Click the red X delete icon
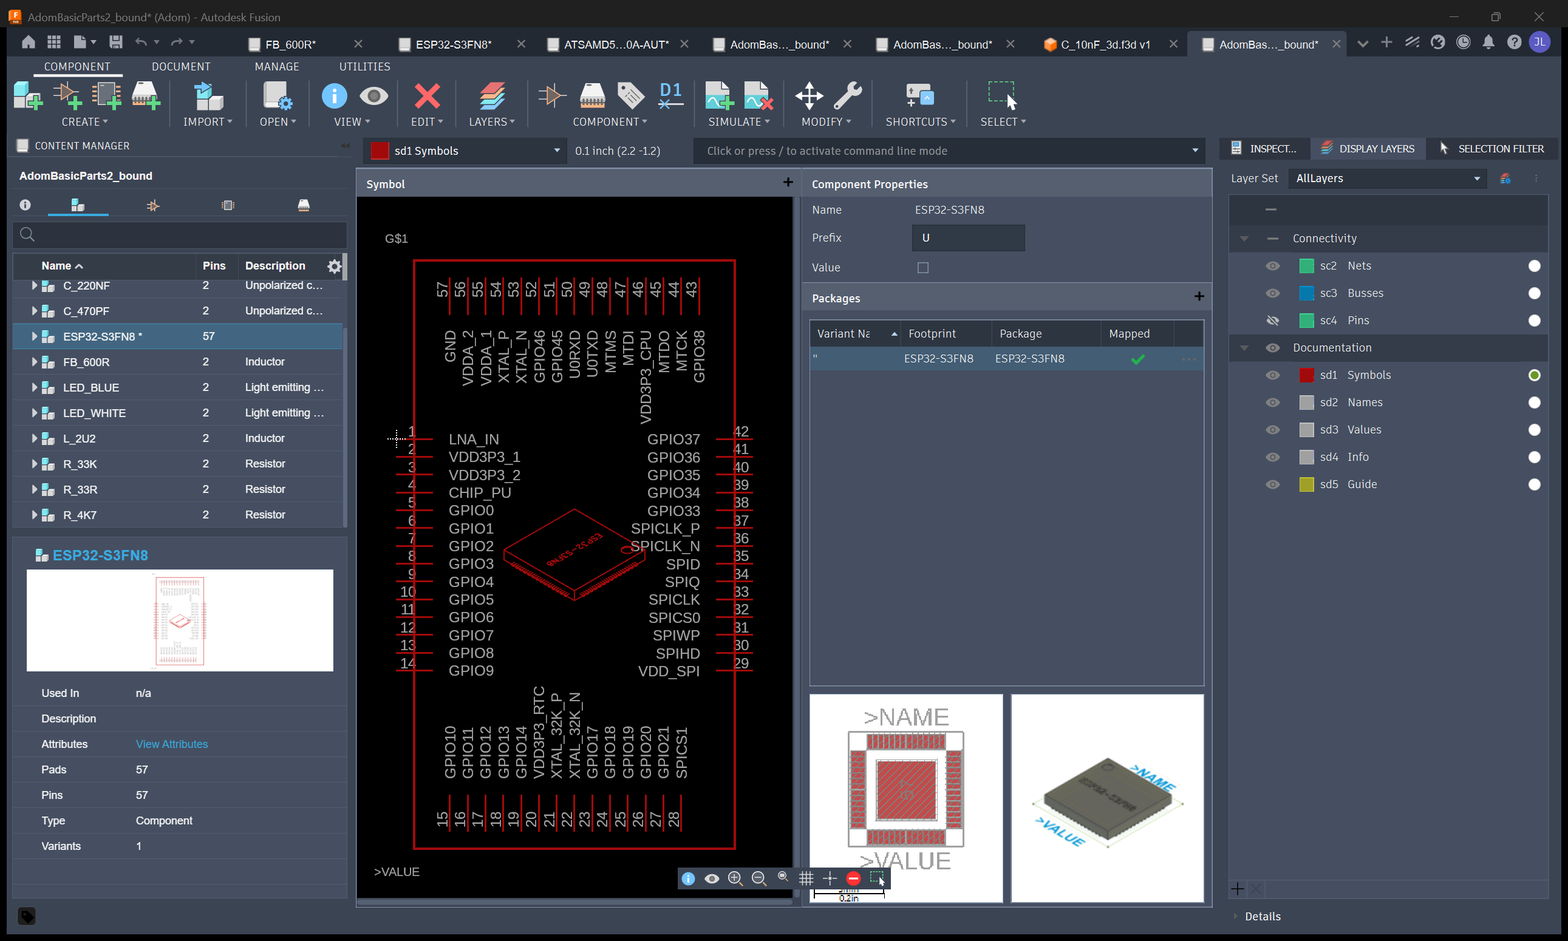Viewport: 1568px width, 941px height. tap(427, 96)
